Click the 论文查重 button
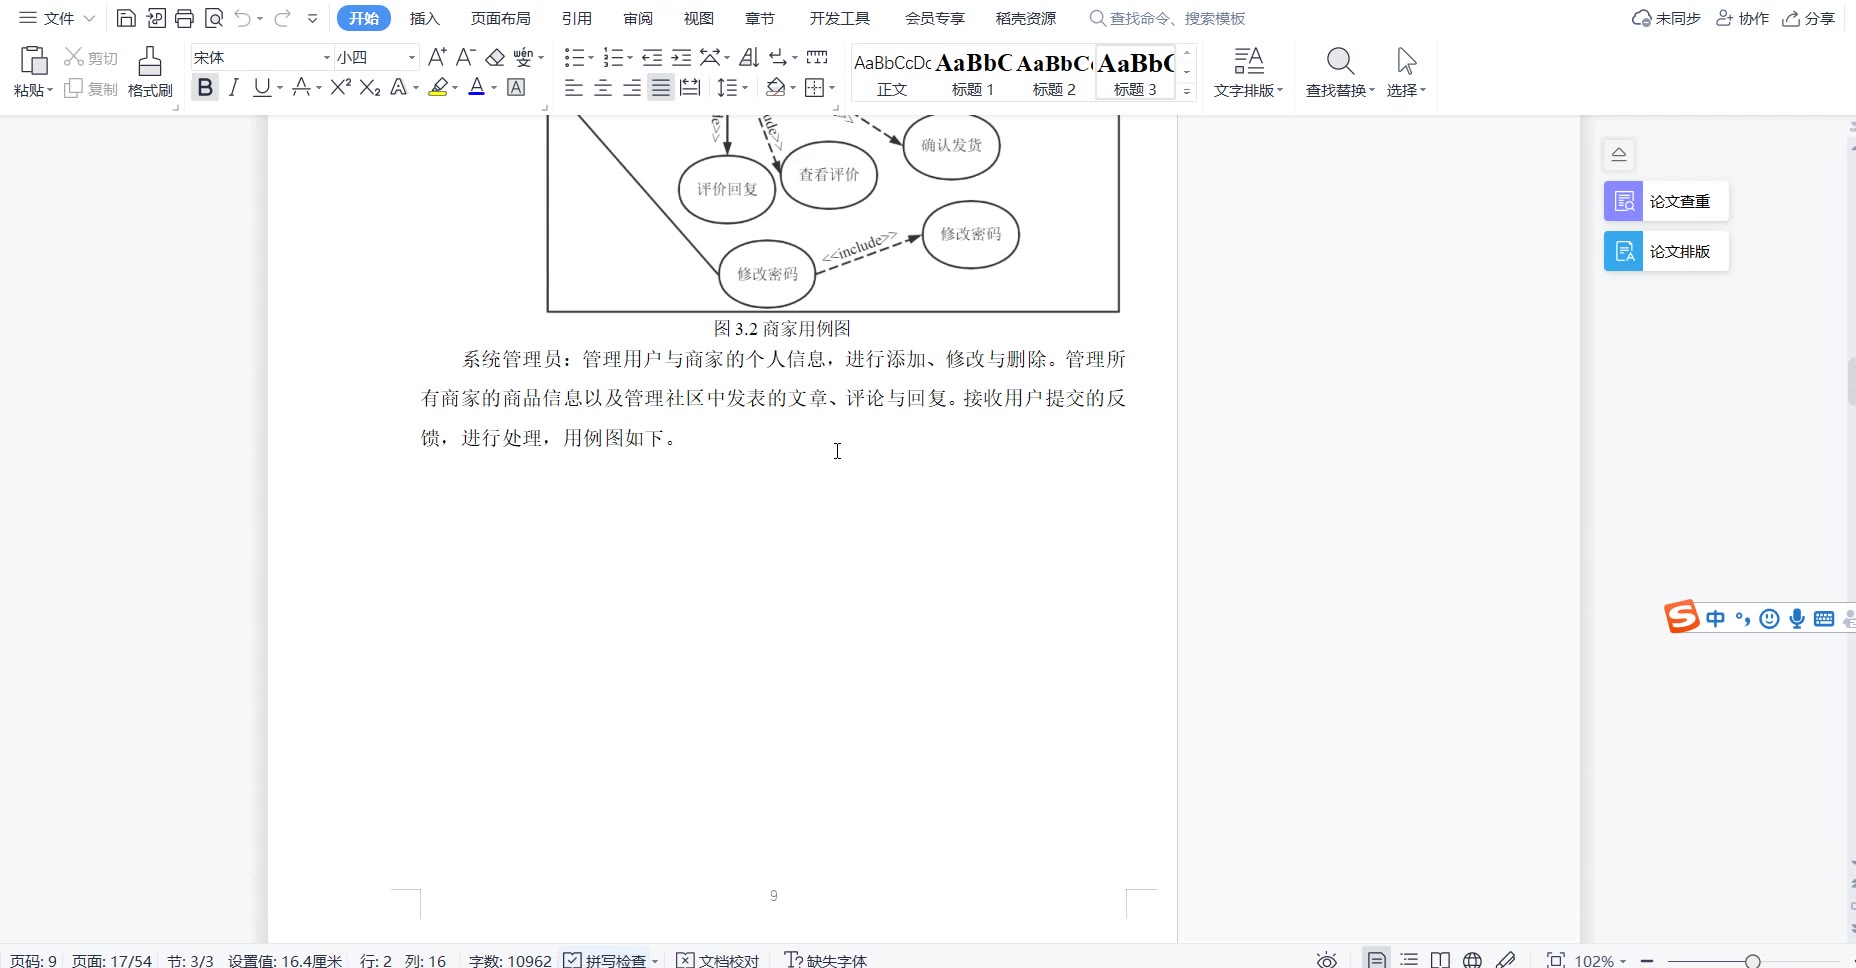Image resolution: width=1856 pixels, height=968 pixels. tap(1666, 201)
